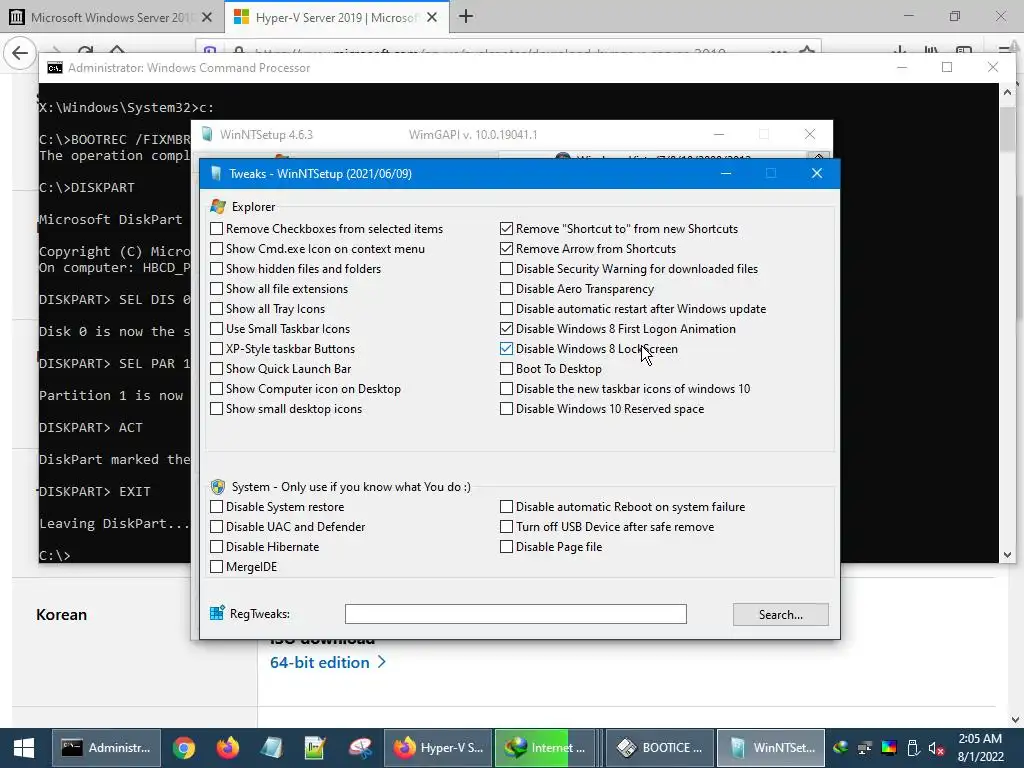Screen dimensions: 1024x768
Task: Switch to the BOOTICE taskbar button
Action: [x=658, y=748]
